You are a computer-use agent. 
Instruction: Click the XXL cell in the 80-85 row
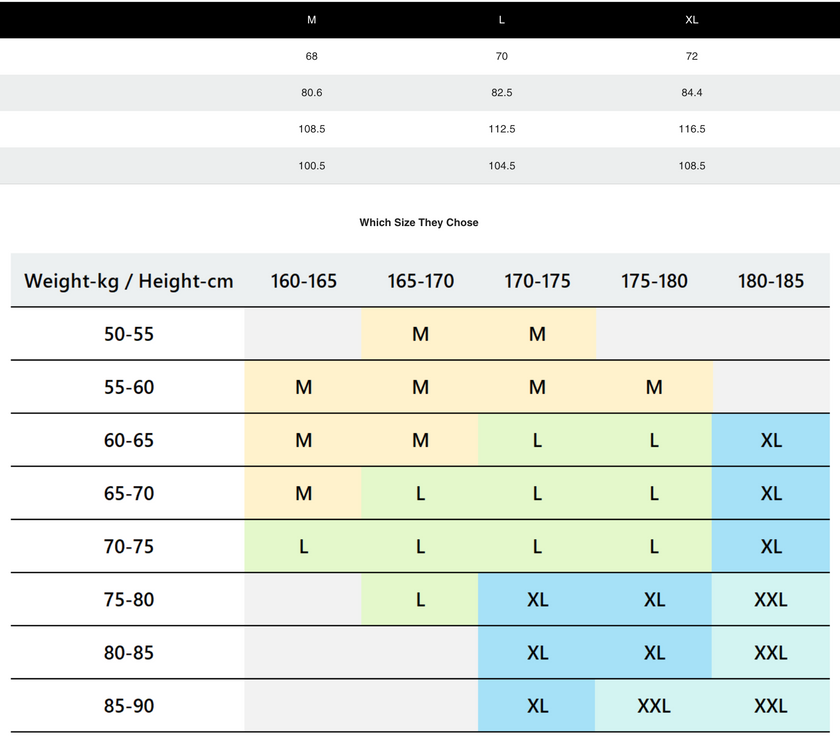[771, 653]
